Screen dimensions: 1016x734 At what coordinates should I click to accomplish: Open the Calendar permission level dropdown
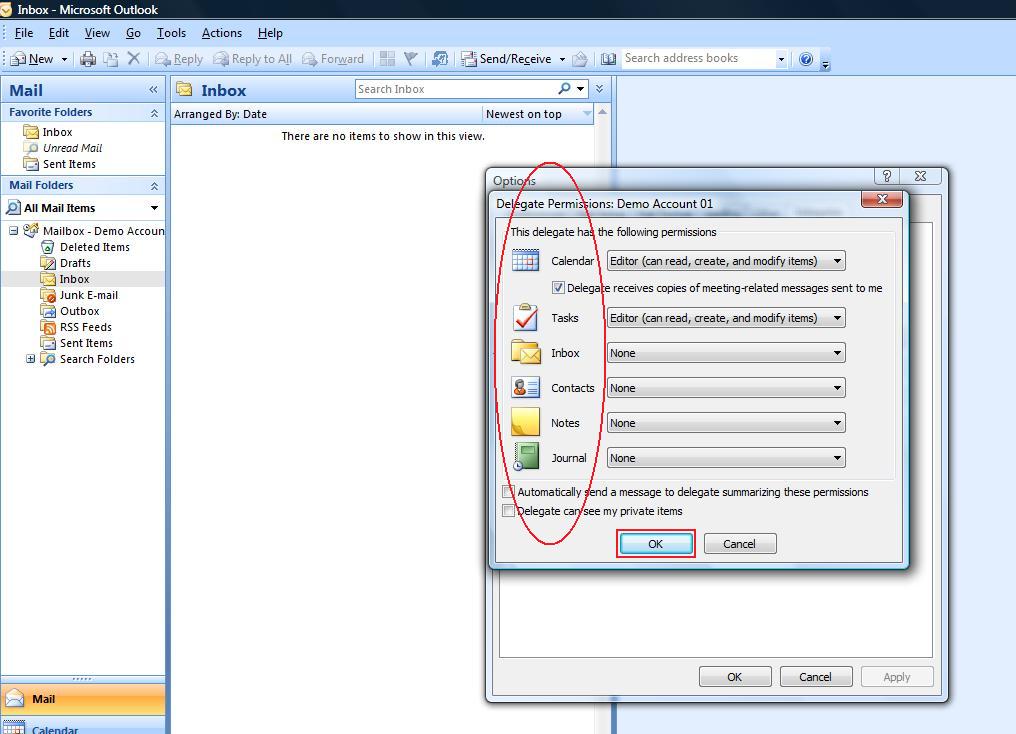pos(836,260)
